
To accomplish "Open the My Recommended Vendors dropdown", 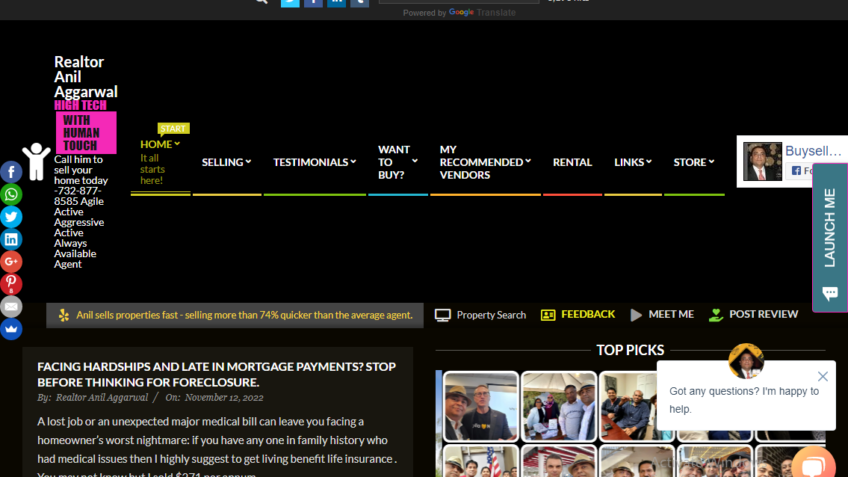I will click(485, 162).
